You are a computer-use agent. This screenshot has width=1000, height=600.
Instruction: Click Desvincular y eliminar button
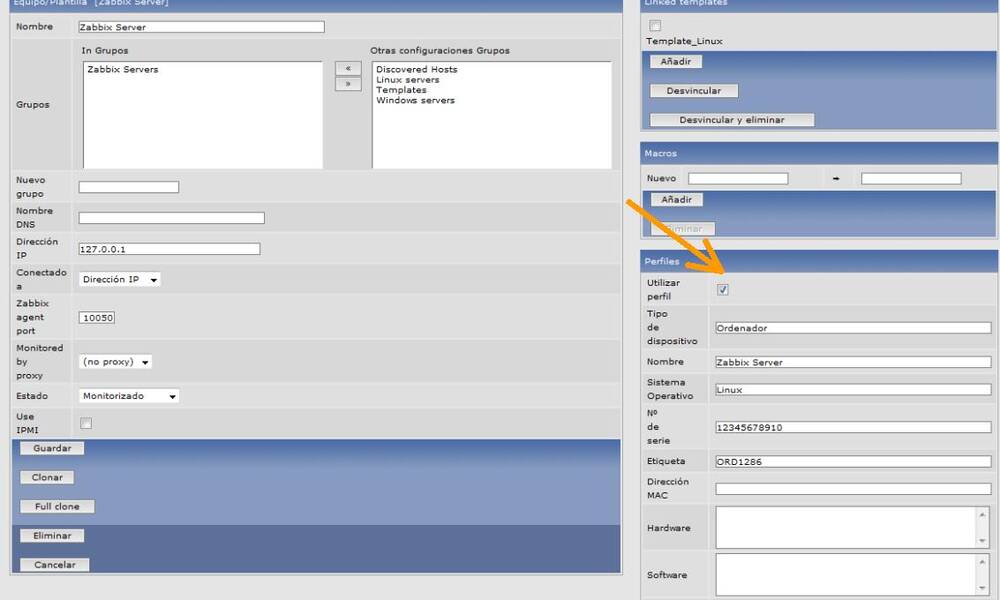coord(731,120)
